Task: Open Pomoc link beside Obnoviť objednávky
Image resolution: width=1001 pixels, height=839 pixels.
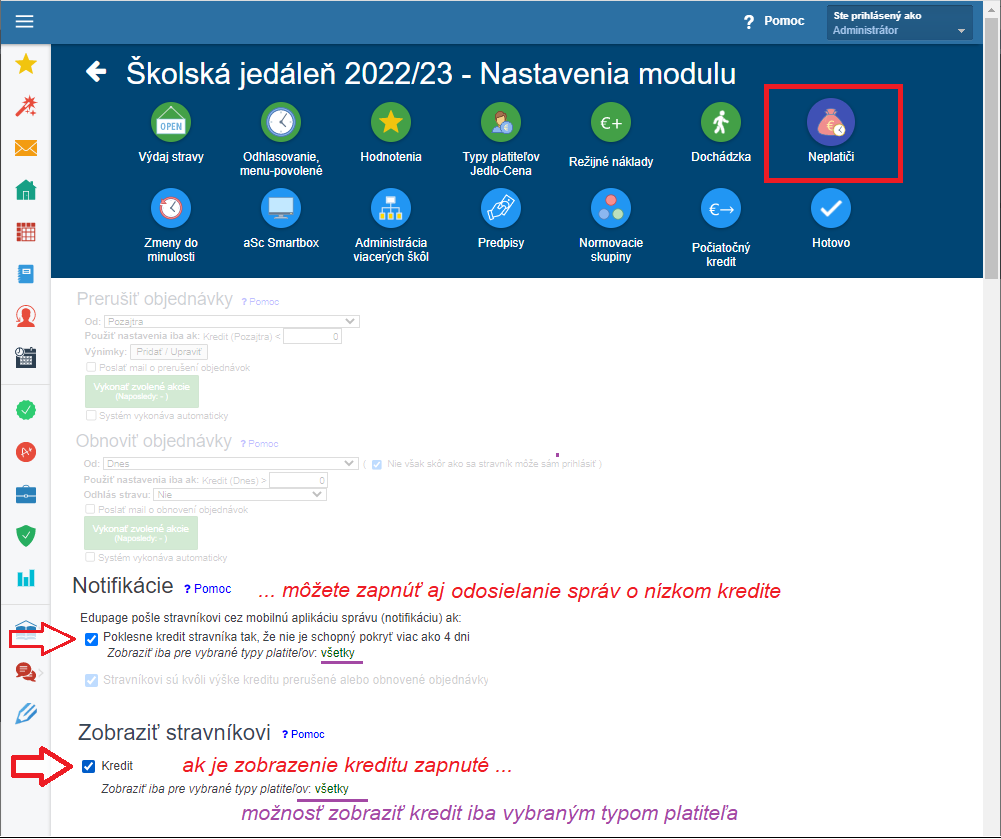Action: pyautogui.click(x=259, y=444)
